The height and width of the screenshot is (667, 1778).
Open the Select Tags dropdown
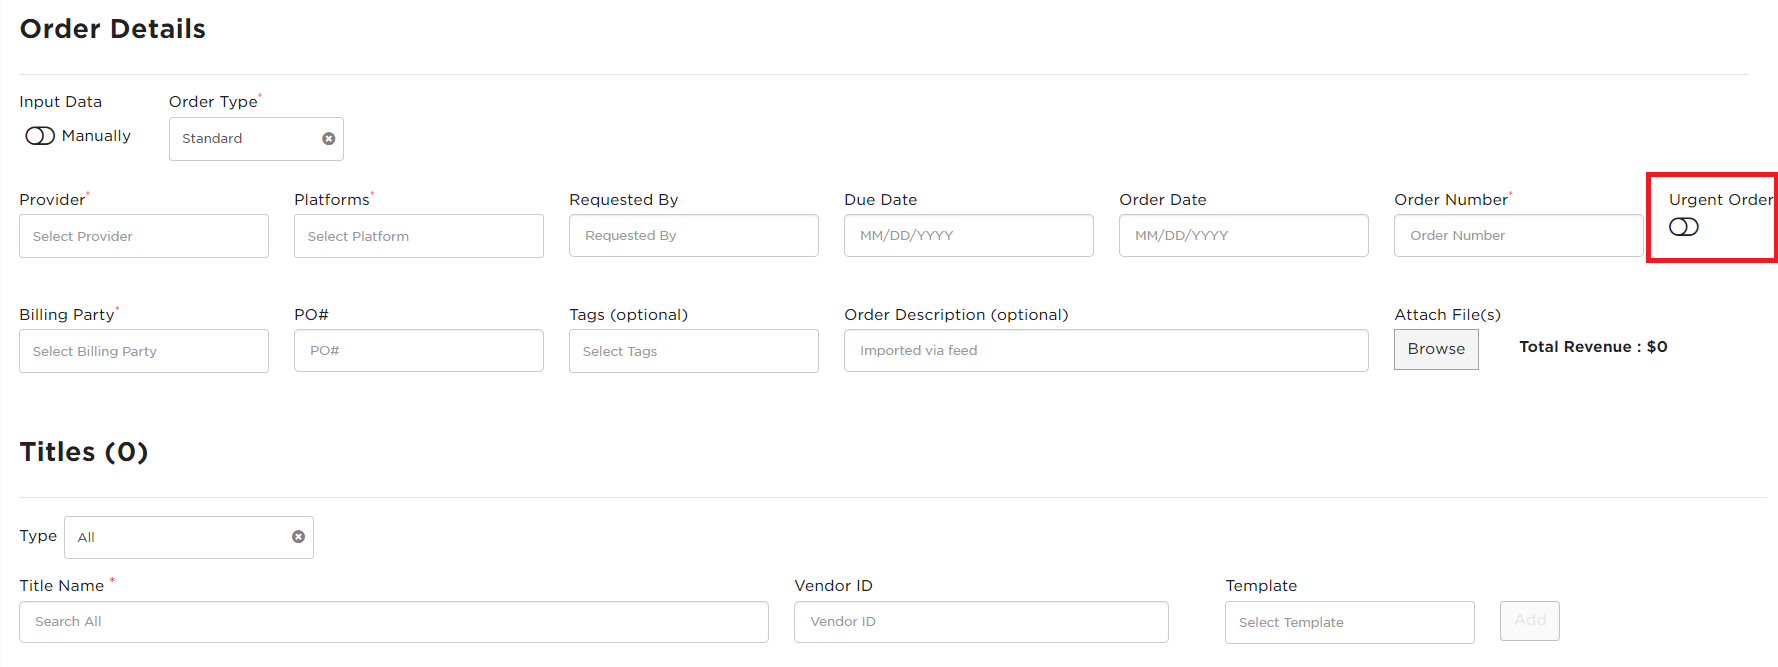pos(694,351)
